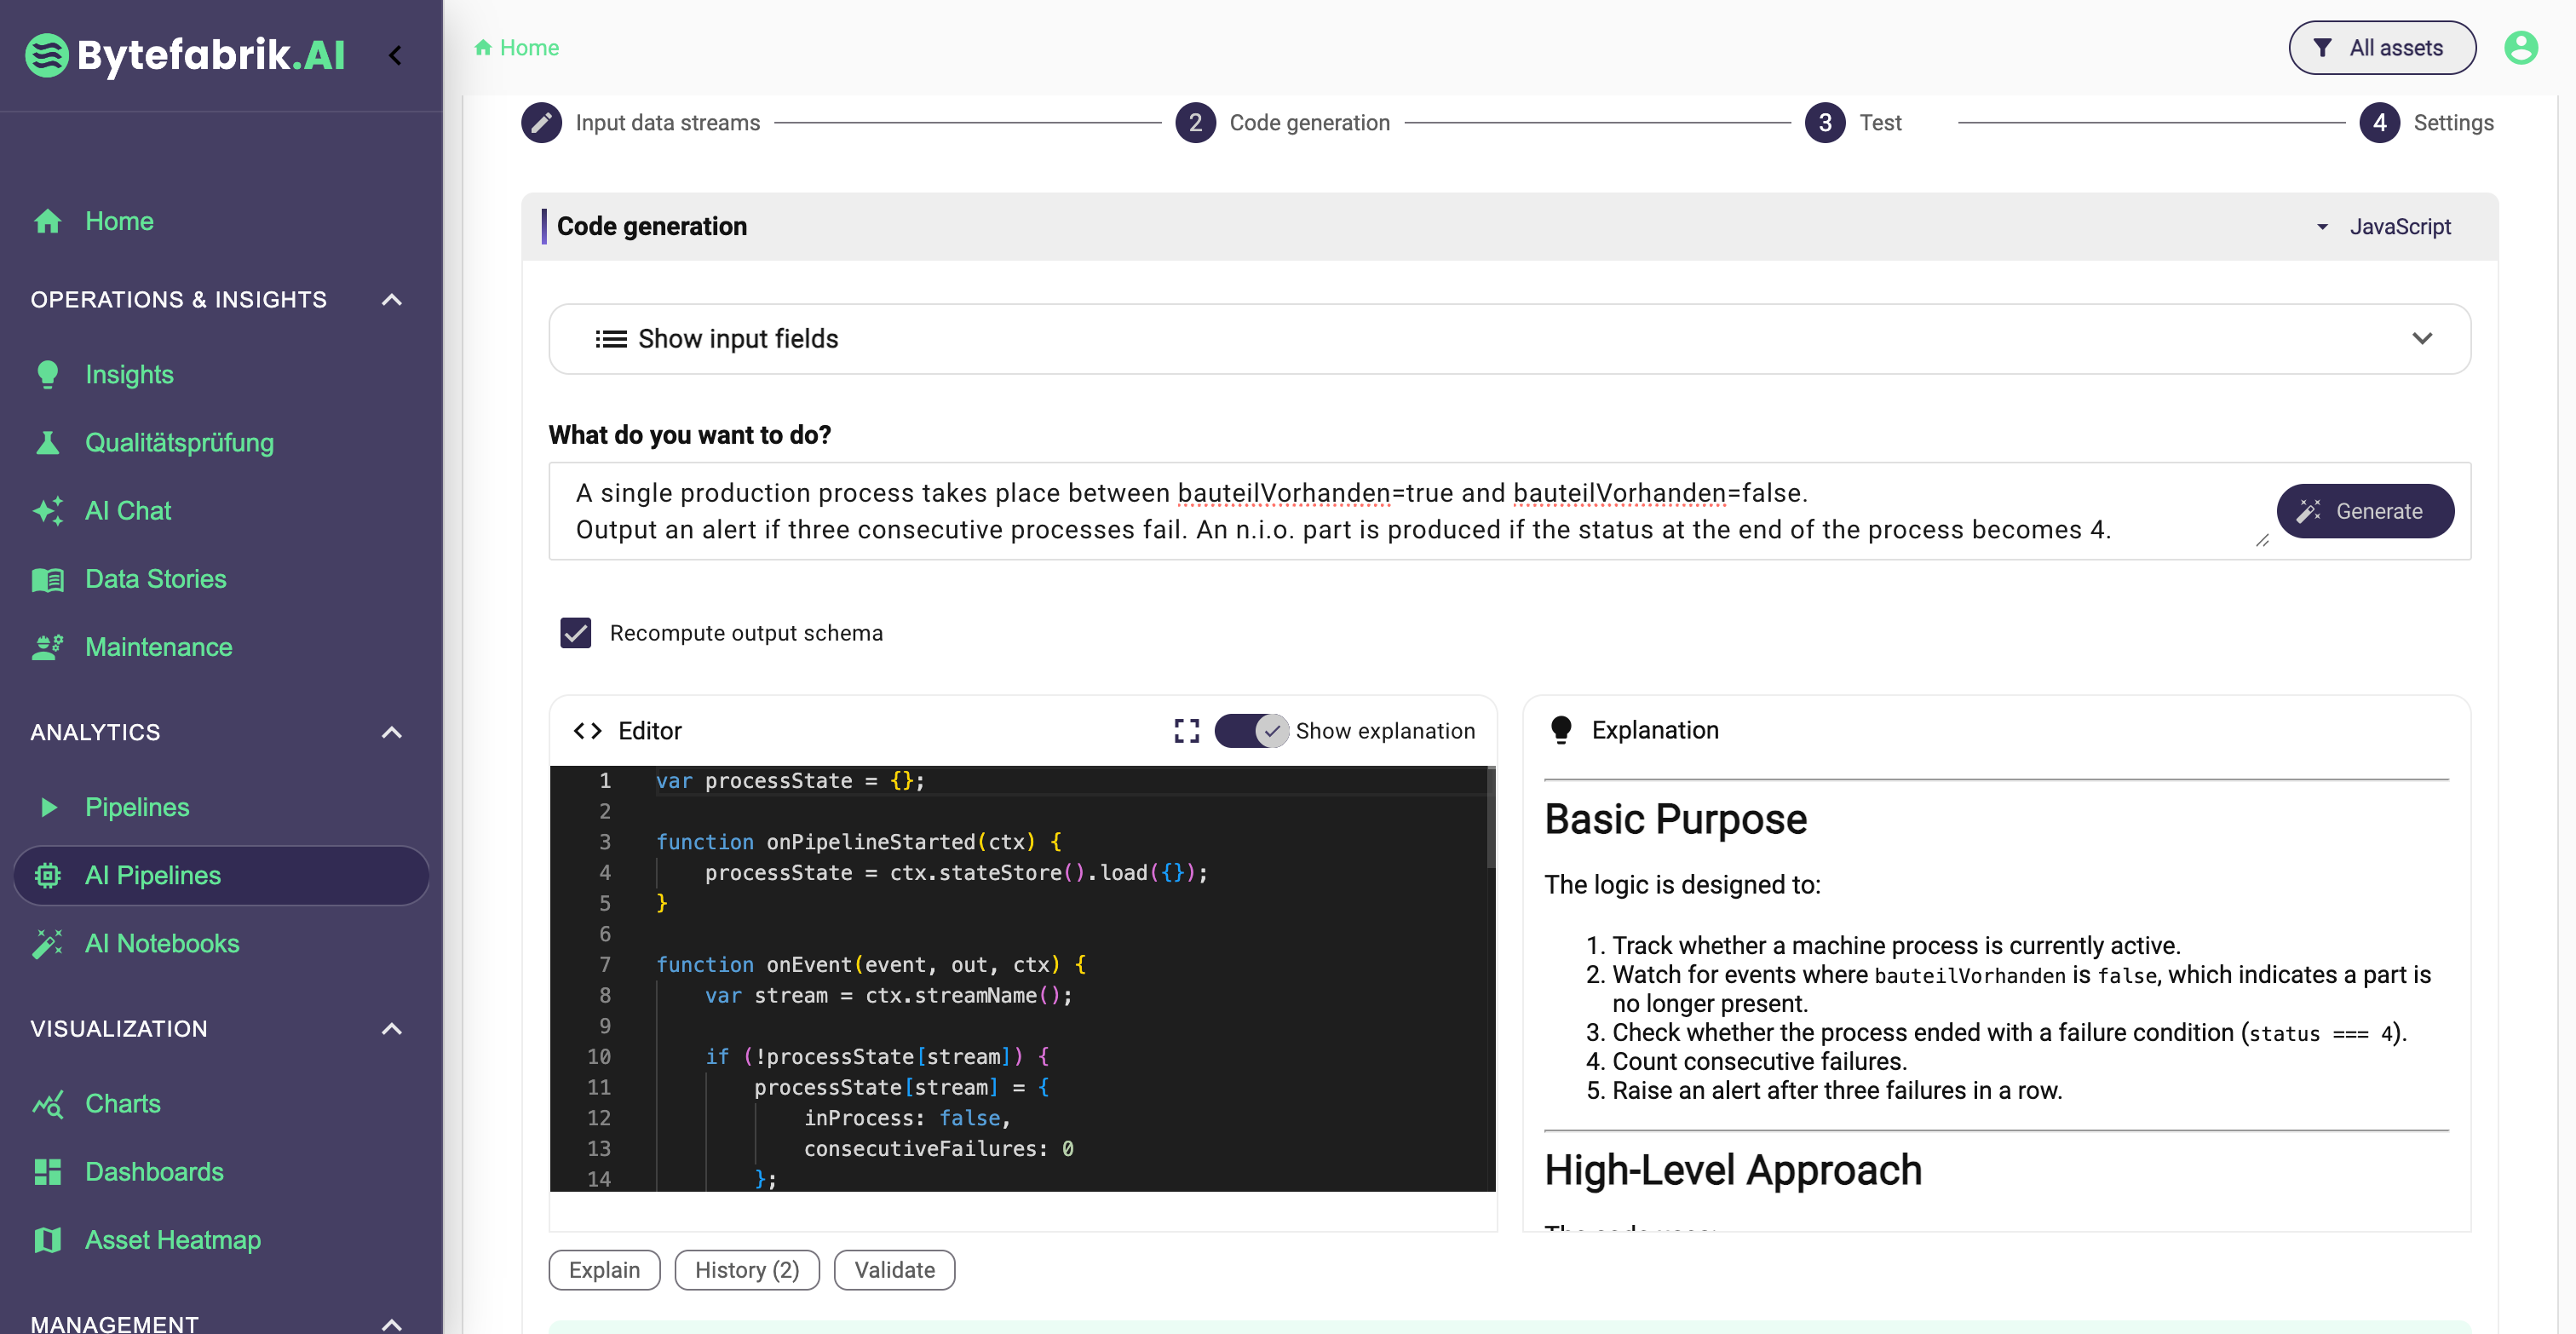Click code line 1 in editor
Viewport: 2576px width, 1334px height.
[x=790, y=781]
